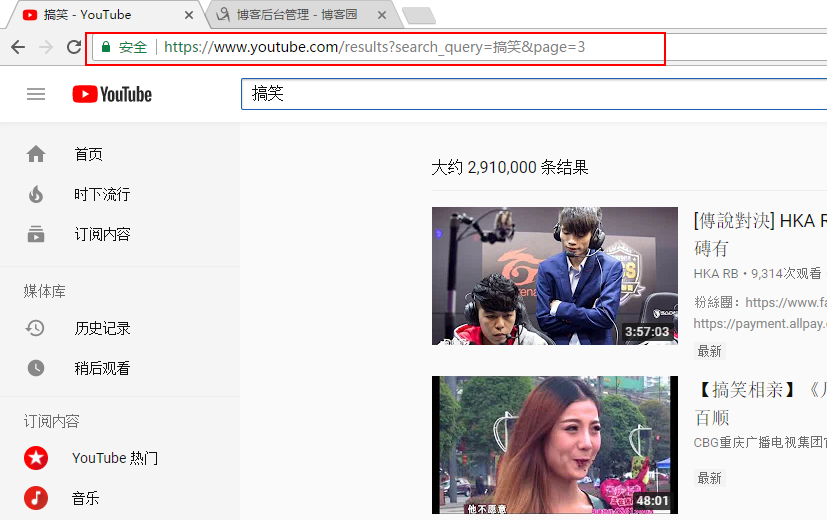Reload the page with the refresh icon
The image size is (827, 520).
tap(74, 47)
